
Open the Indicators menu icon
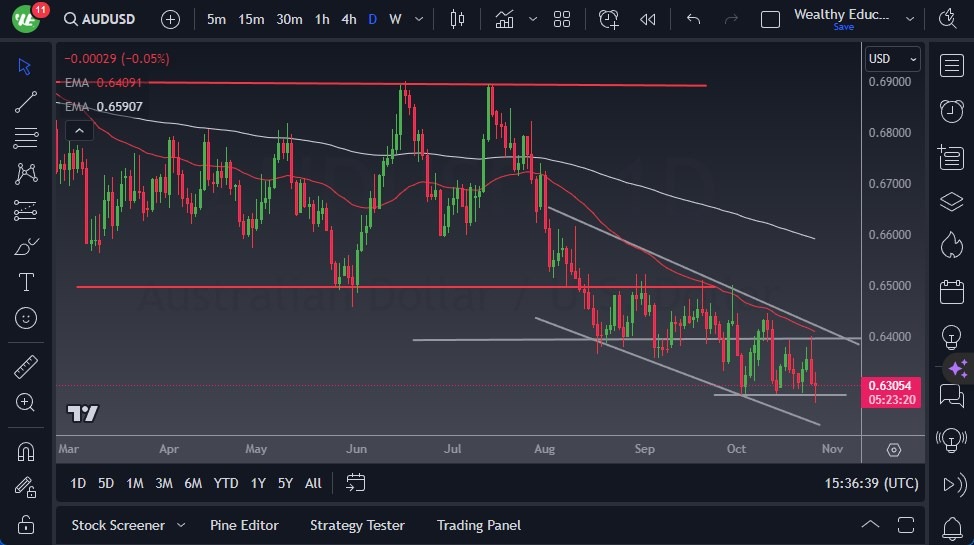[504, 19]
